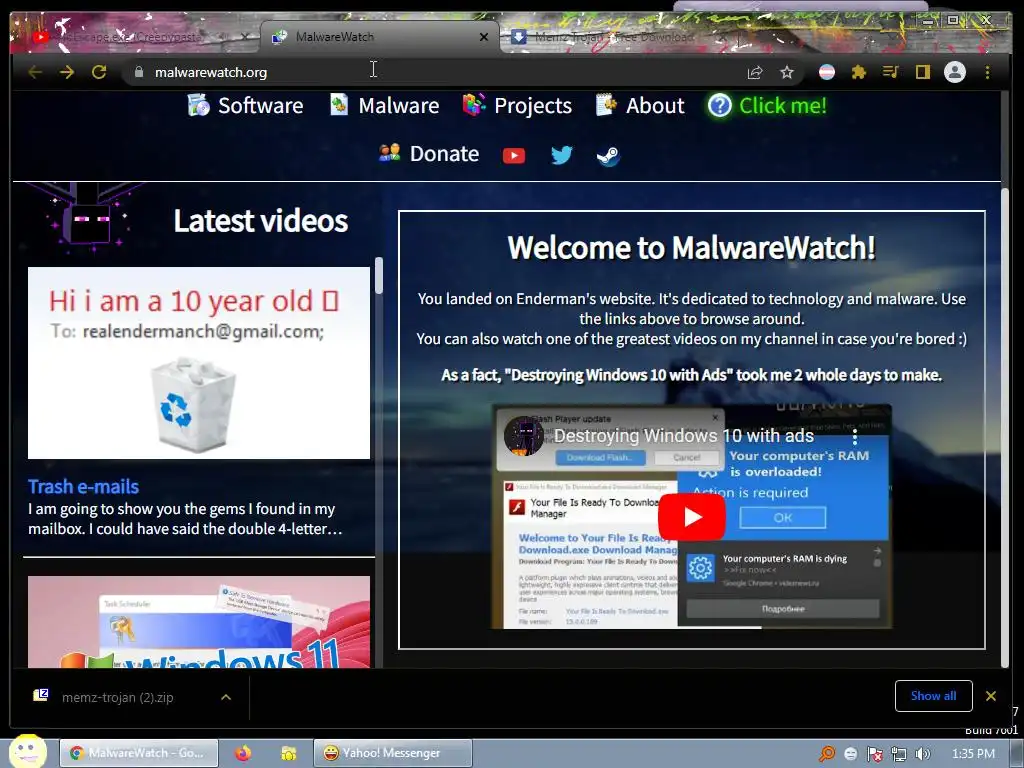Toggle the browser side panel icon
The image size is (1024, 768).
[923, 72]
